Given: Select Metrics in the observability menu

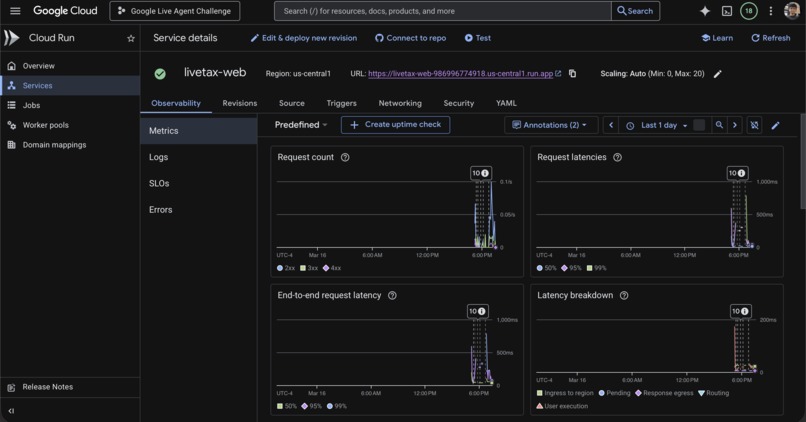Looking at the screenshot, I should coord(199,131).
